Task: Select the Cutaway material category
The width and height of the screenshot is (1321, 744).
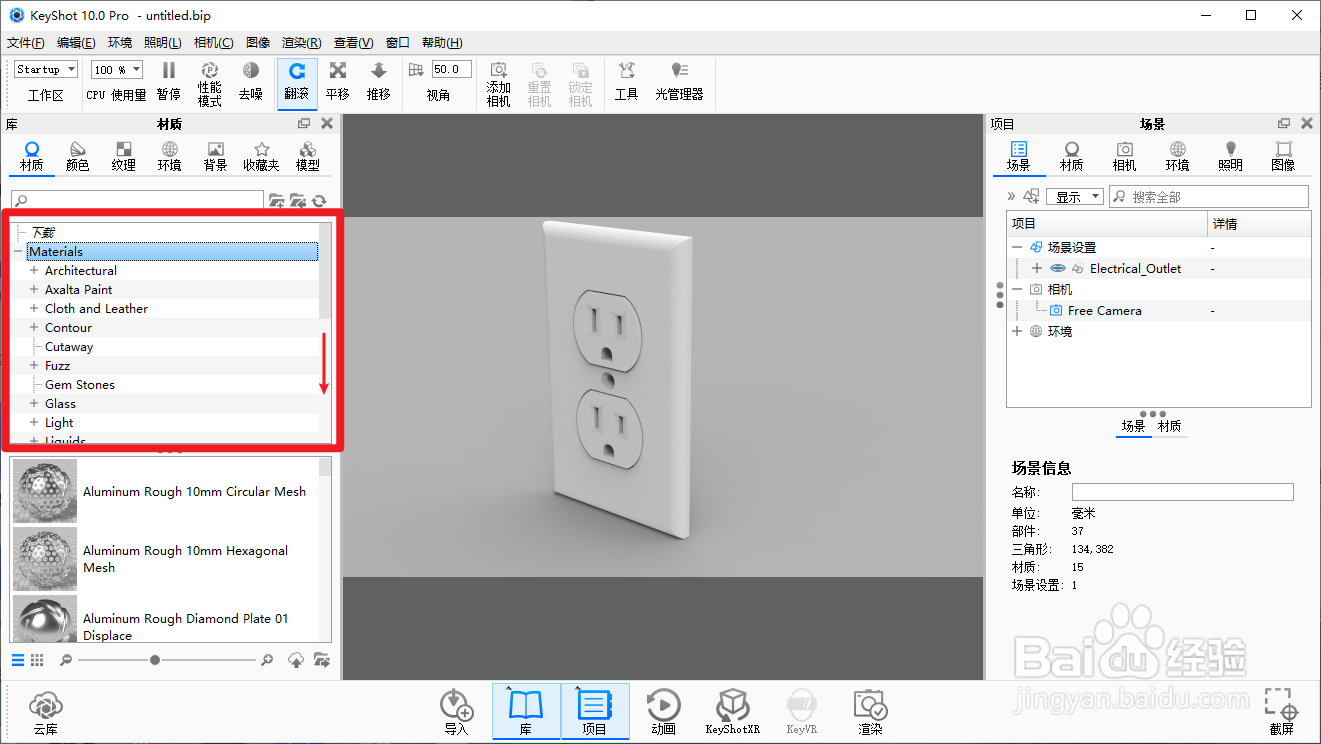Action: click(x=69, y=347)
